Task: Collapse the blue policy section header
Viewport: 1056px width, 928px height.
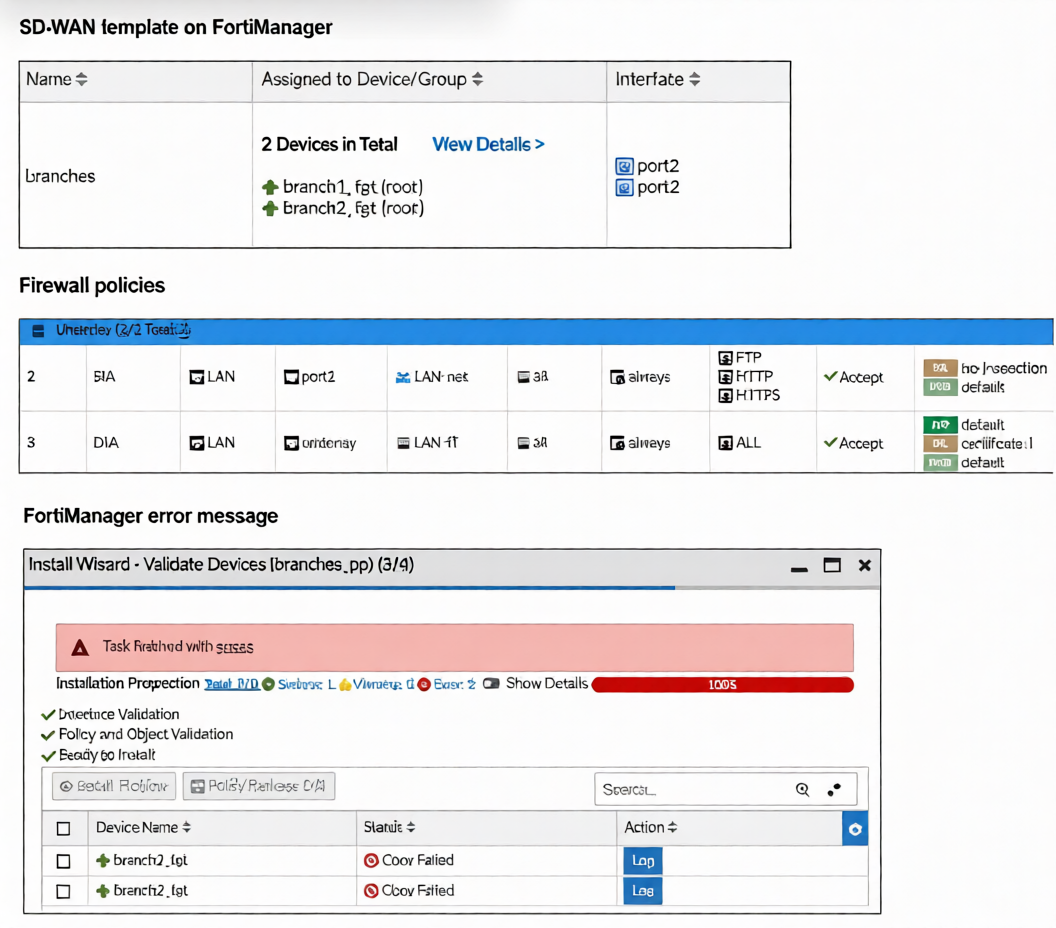Action: 38,331
